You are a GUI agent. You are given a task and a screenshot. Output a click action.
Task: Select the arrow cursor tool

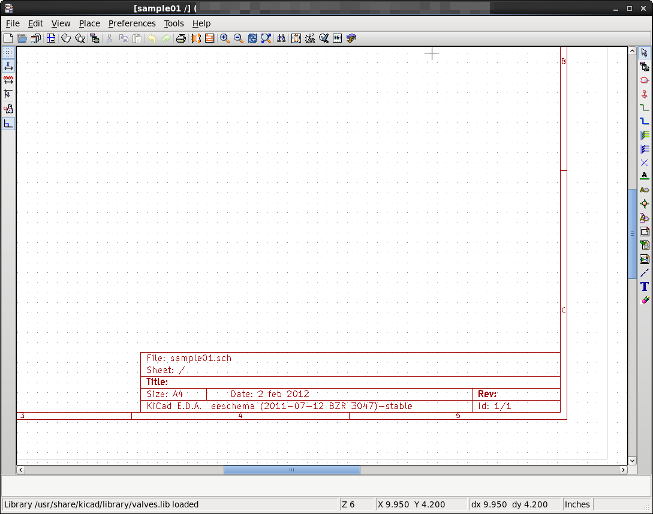(x=644, y=53)
